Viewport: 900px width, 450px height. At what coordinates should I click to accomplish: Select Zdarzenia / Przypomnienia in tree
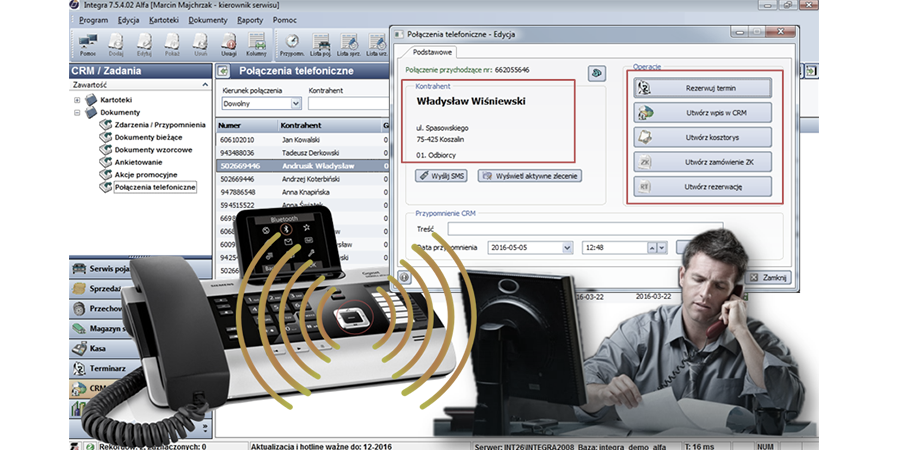(160, 125)
